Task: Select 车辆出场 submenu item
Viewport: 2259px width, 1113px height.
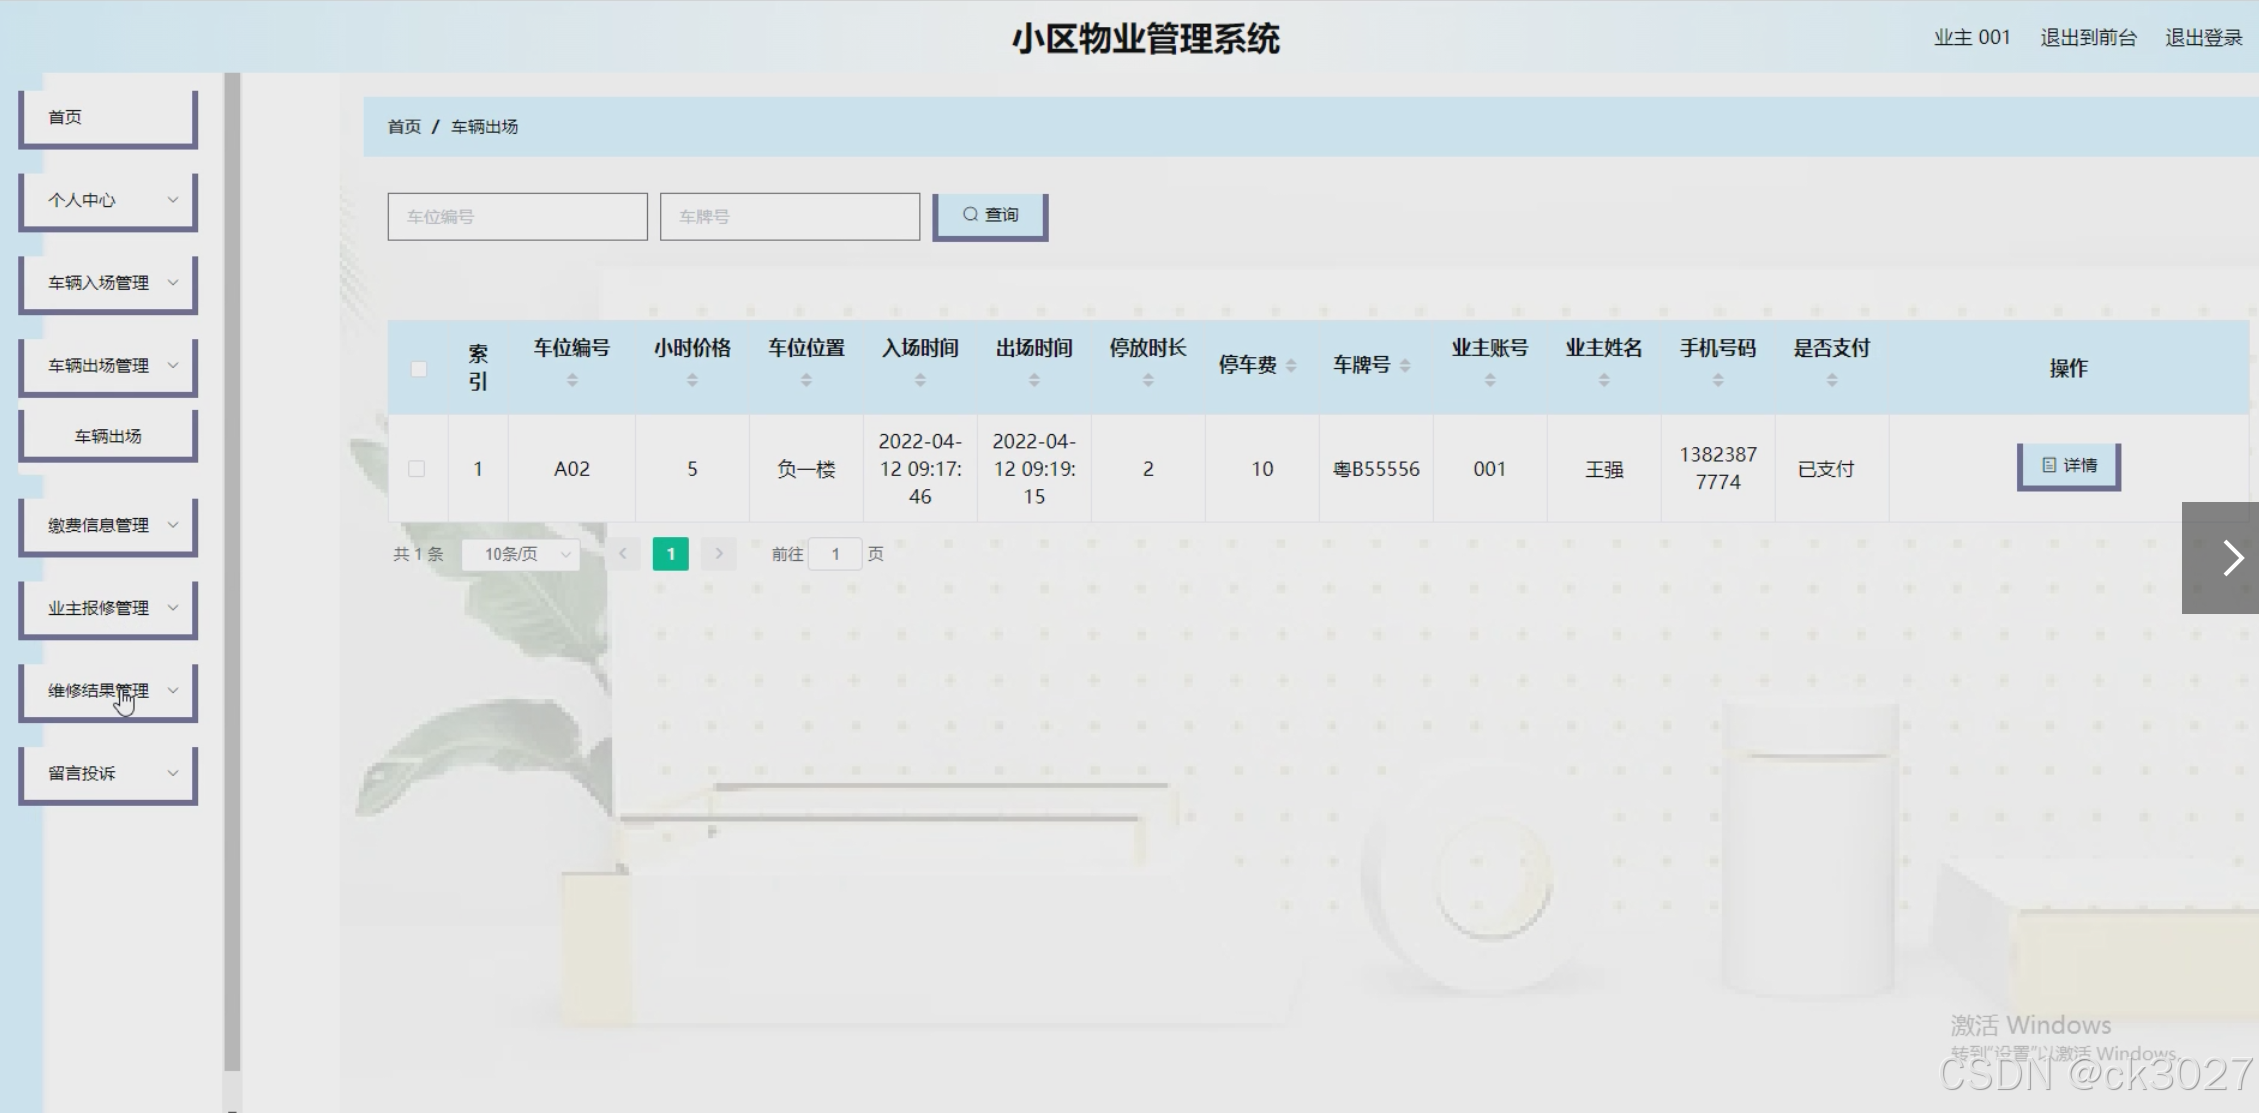Action: (x=108, y=436)
